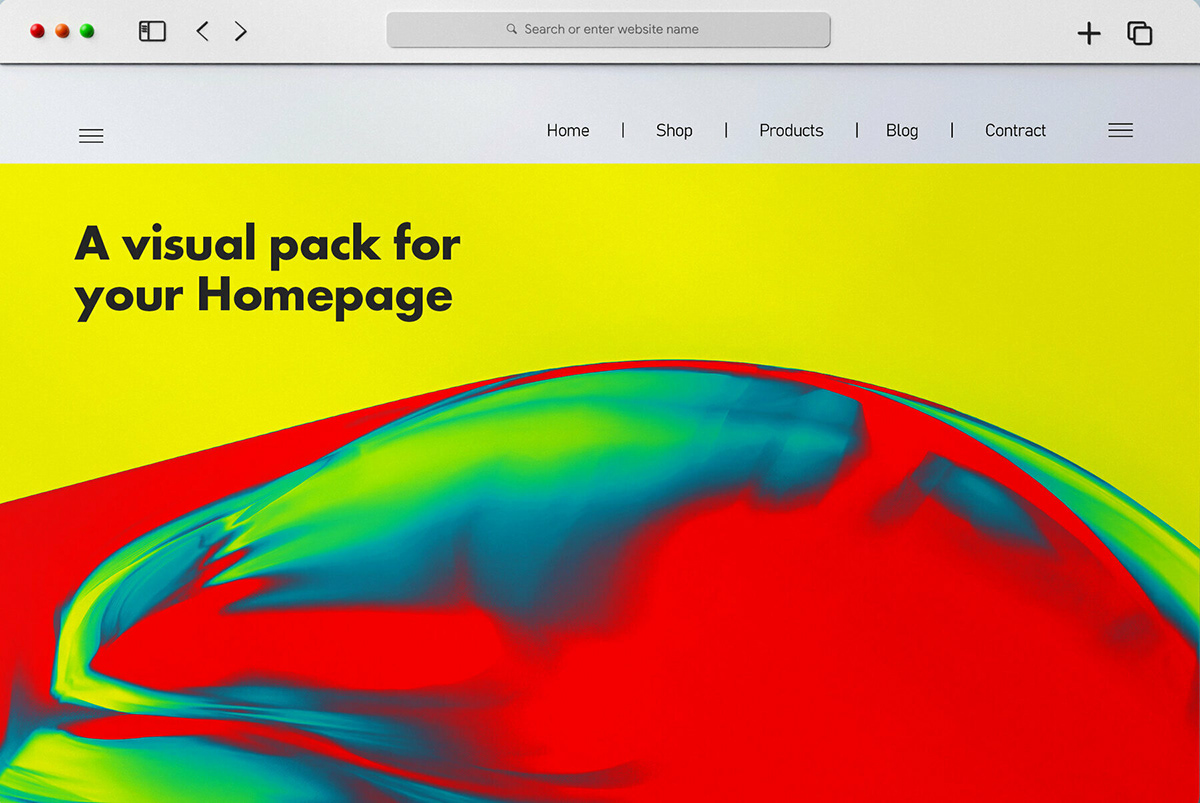
Task: Go forward with the right arrow
Action: (241, 31)
